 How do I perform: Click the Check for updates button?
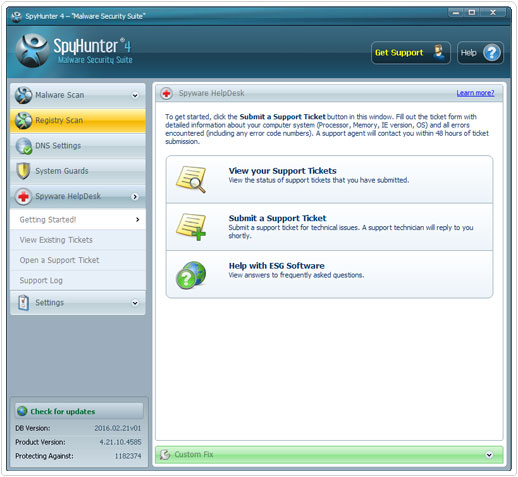click(79, 411)
